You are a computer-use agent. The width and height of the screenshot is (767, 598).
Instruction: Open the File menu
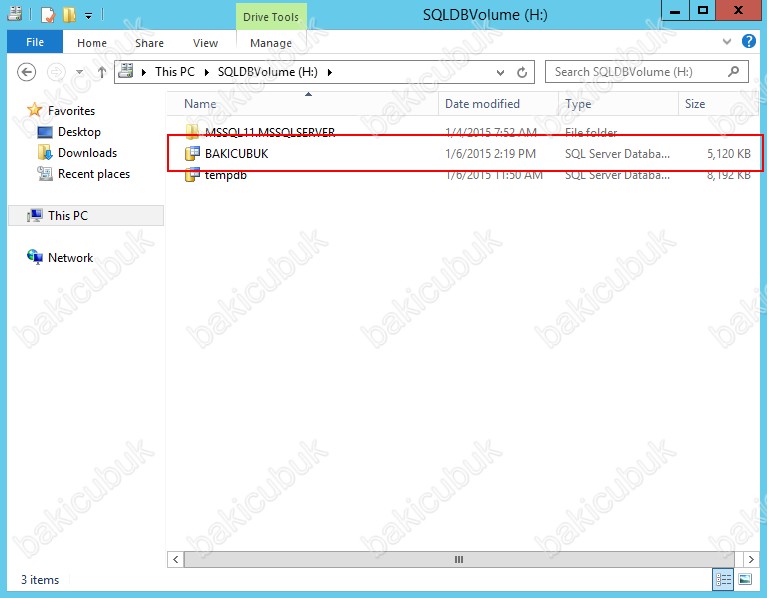coord(35,43)
